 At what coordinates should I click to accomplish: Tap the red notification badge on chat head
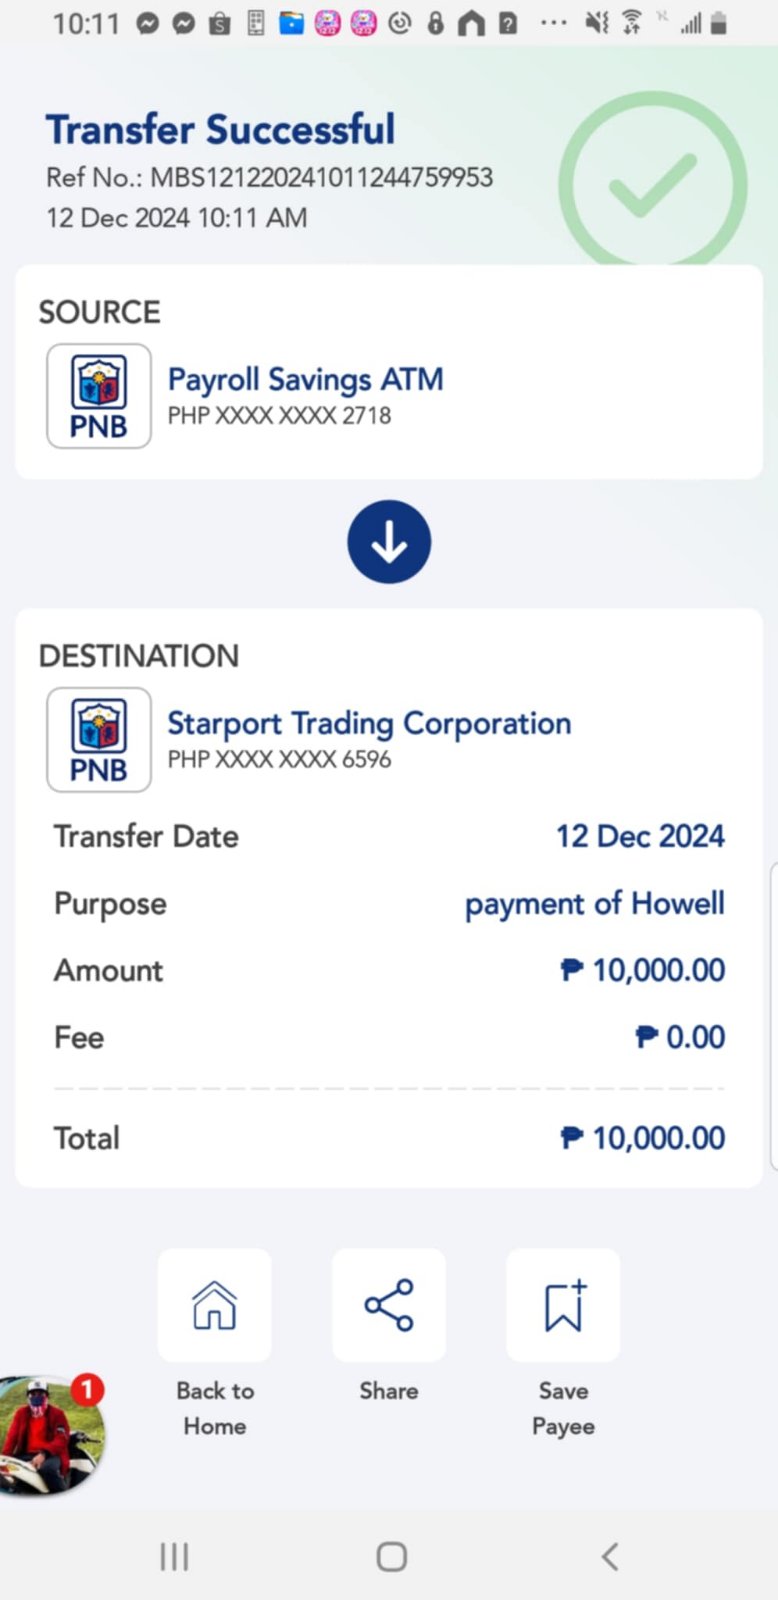click(x=87, y=1389)
